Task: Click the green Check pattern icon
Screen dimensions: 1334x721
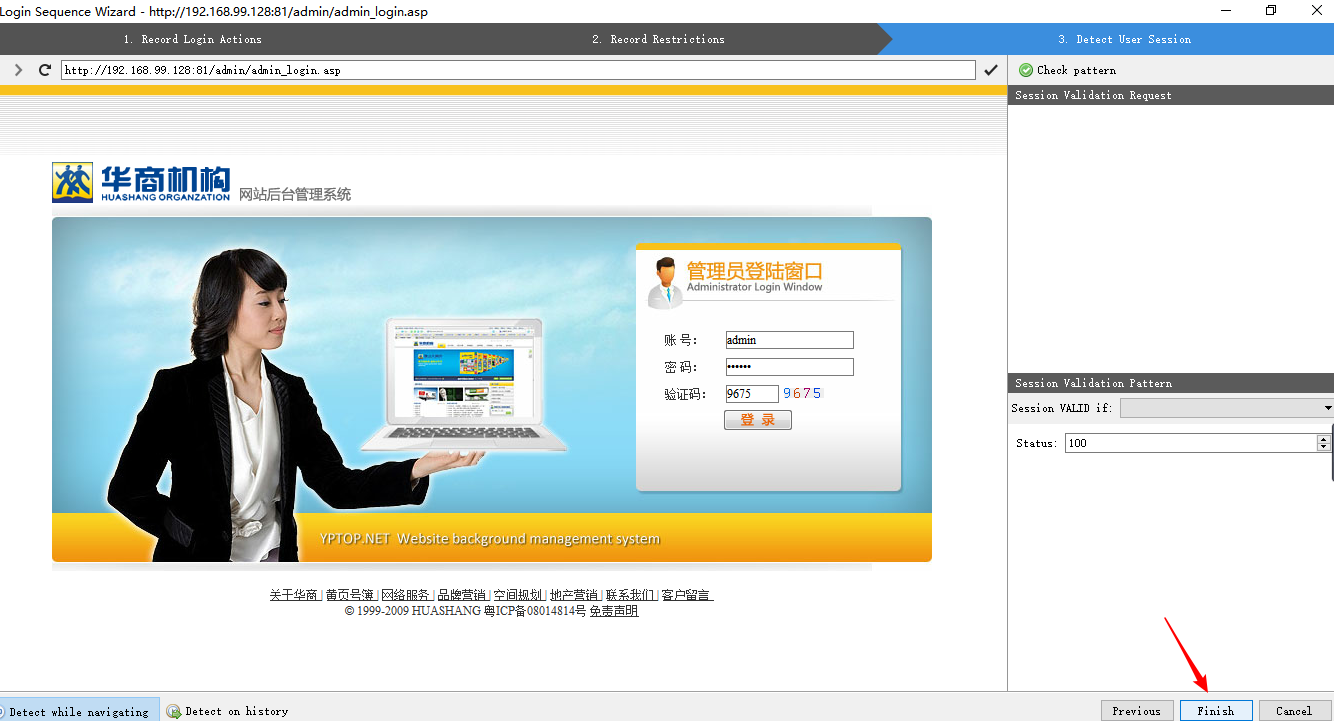Action: pos(1025,70)
